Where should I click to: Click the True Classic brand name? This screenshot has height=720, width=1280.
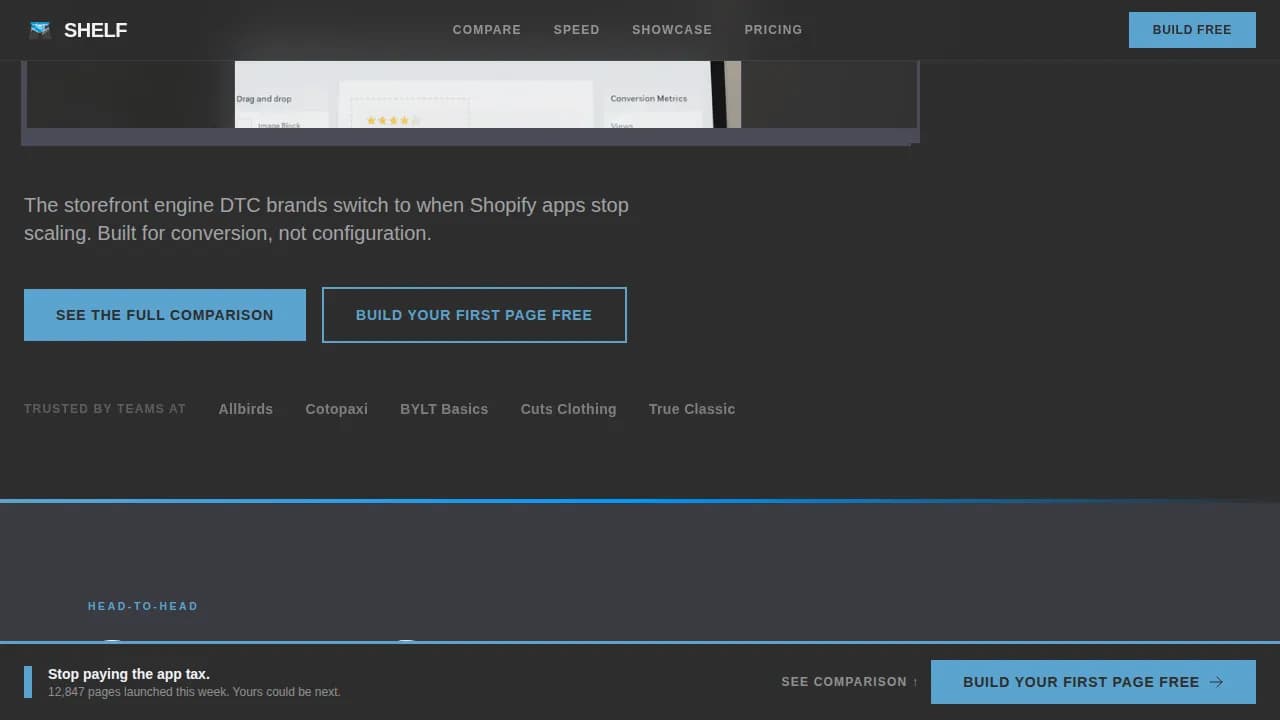click(x=692, y=409)
